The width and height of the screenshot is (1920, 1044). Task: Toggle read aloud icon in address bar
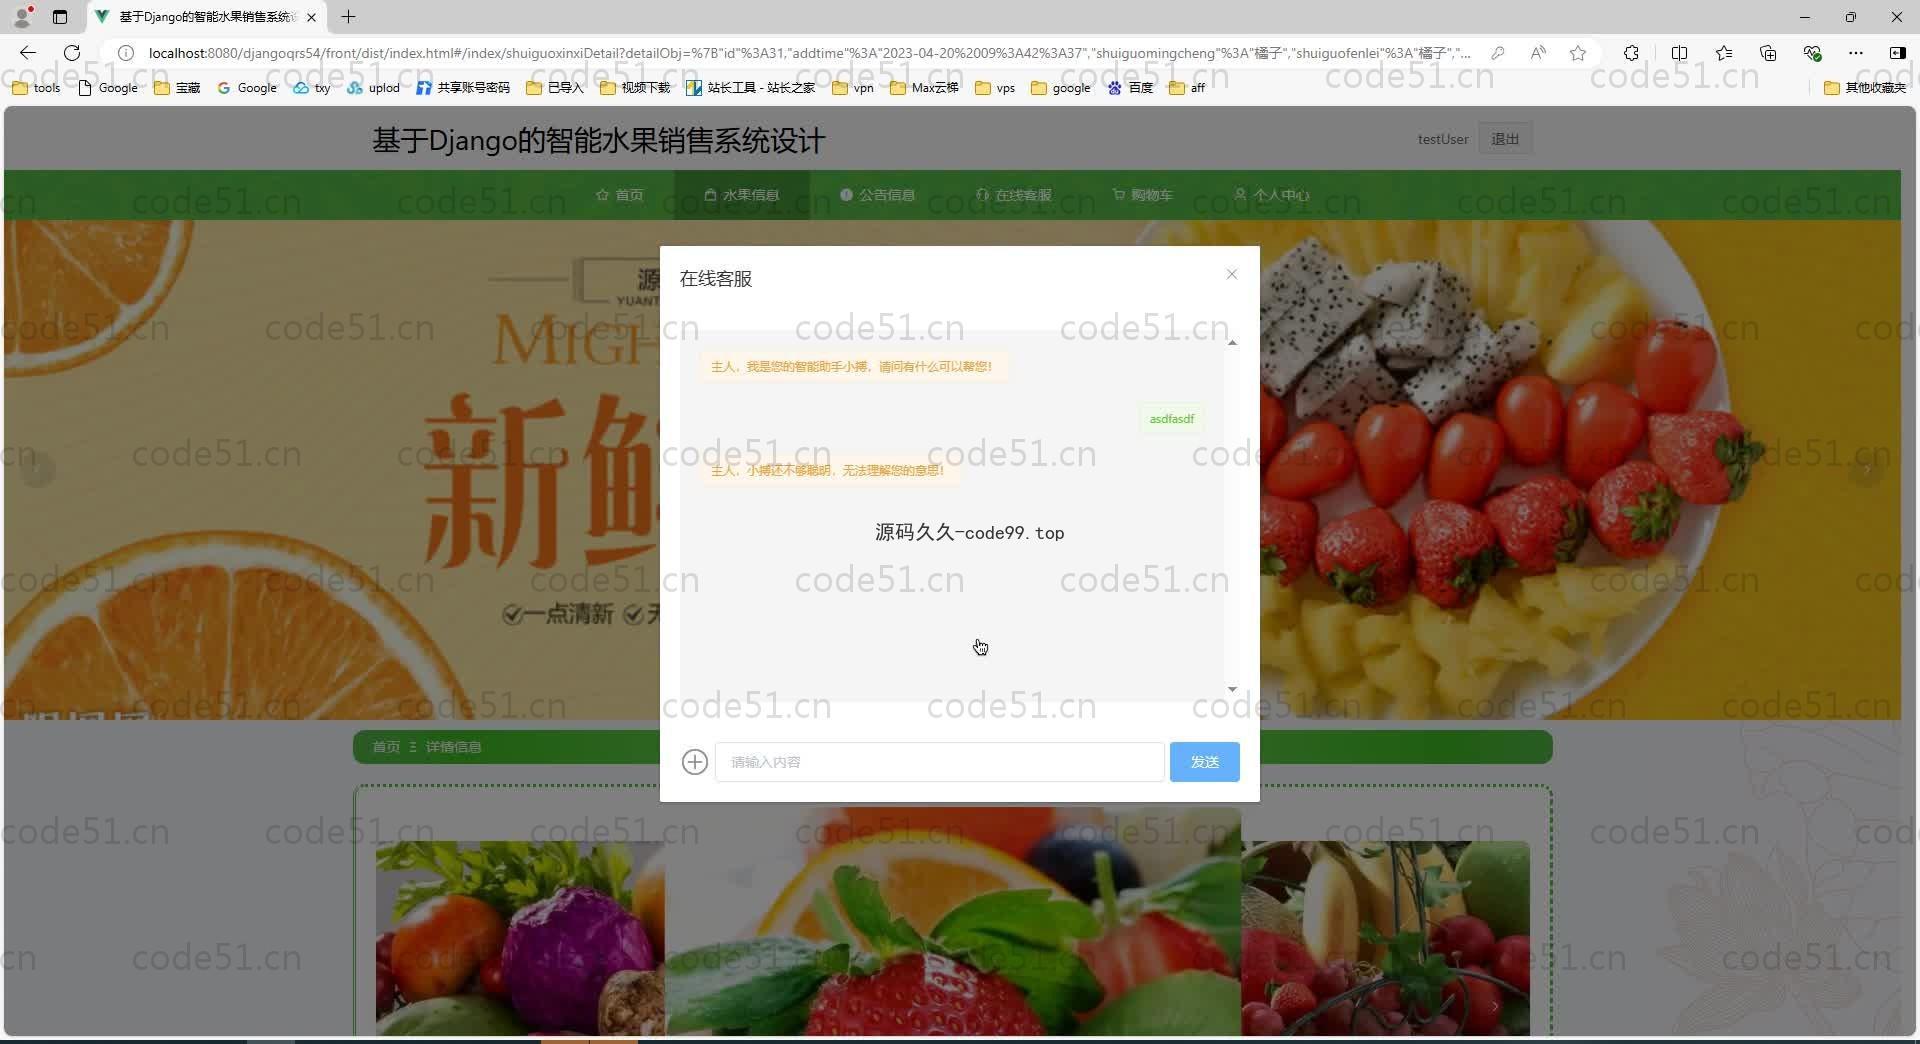pyautogui.click(x=1538, y=53)
